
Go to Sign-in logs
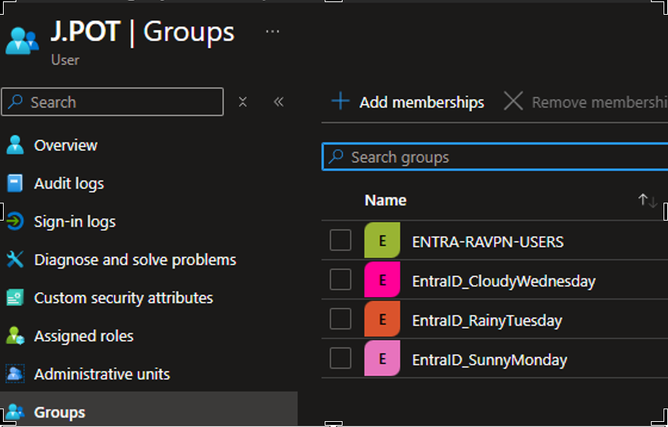tap(75, 222)
